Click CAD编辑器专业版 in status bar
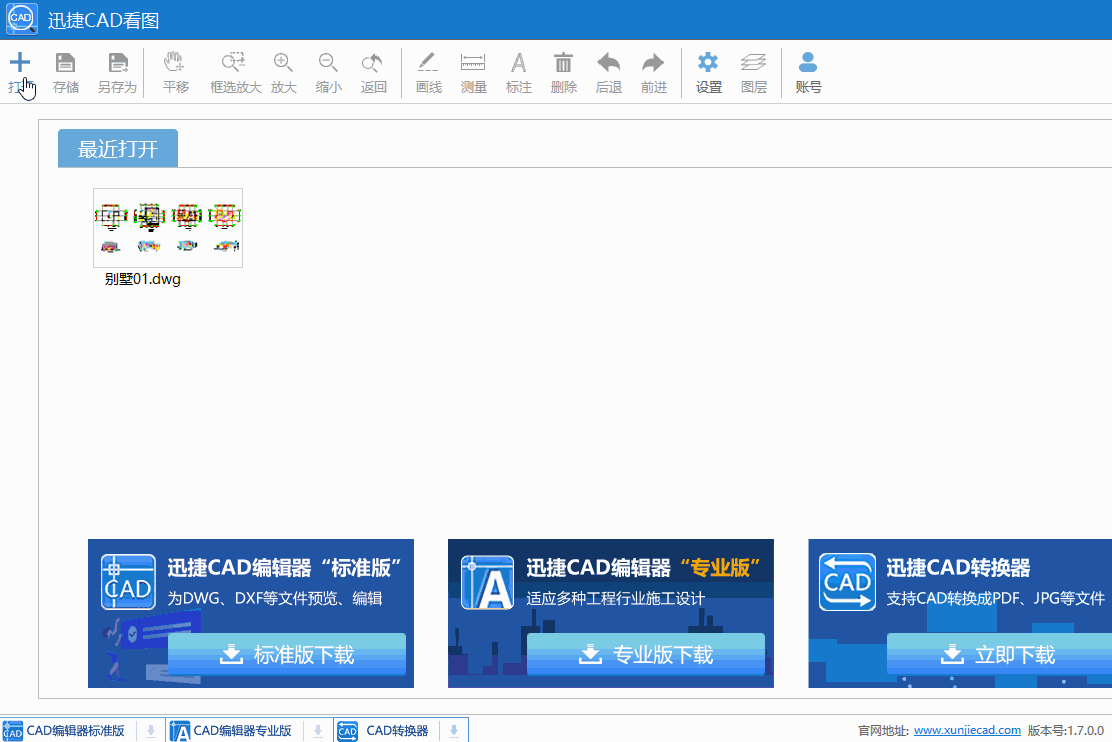This screenshot has width=1112, height=742. [x=243, y=731]
